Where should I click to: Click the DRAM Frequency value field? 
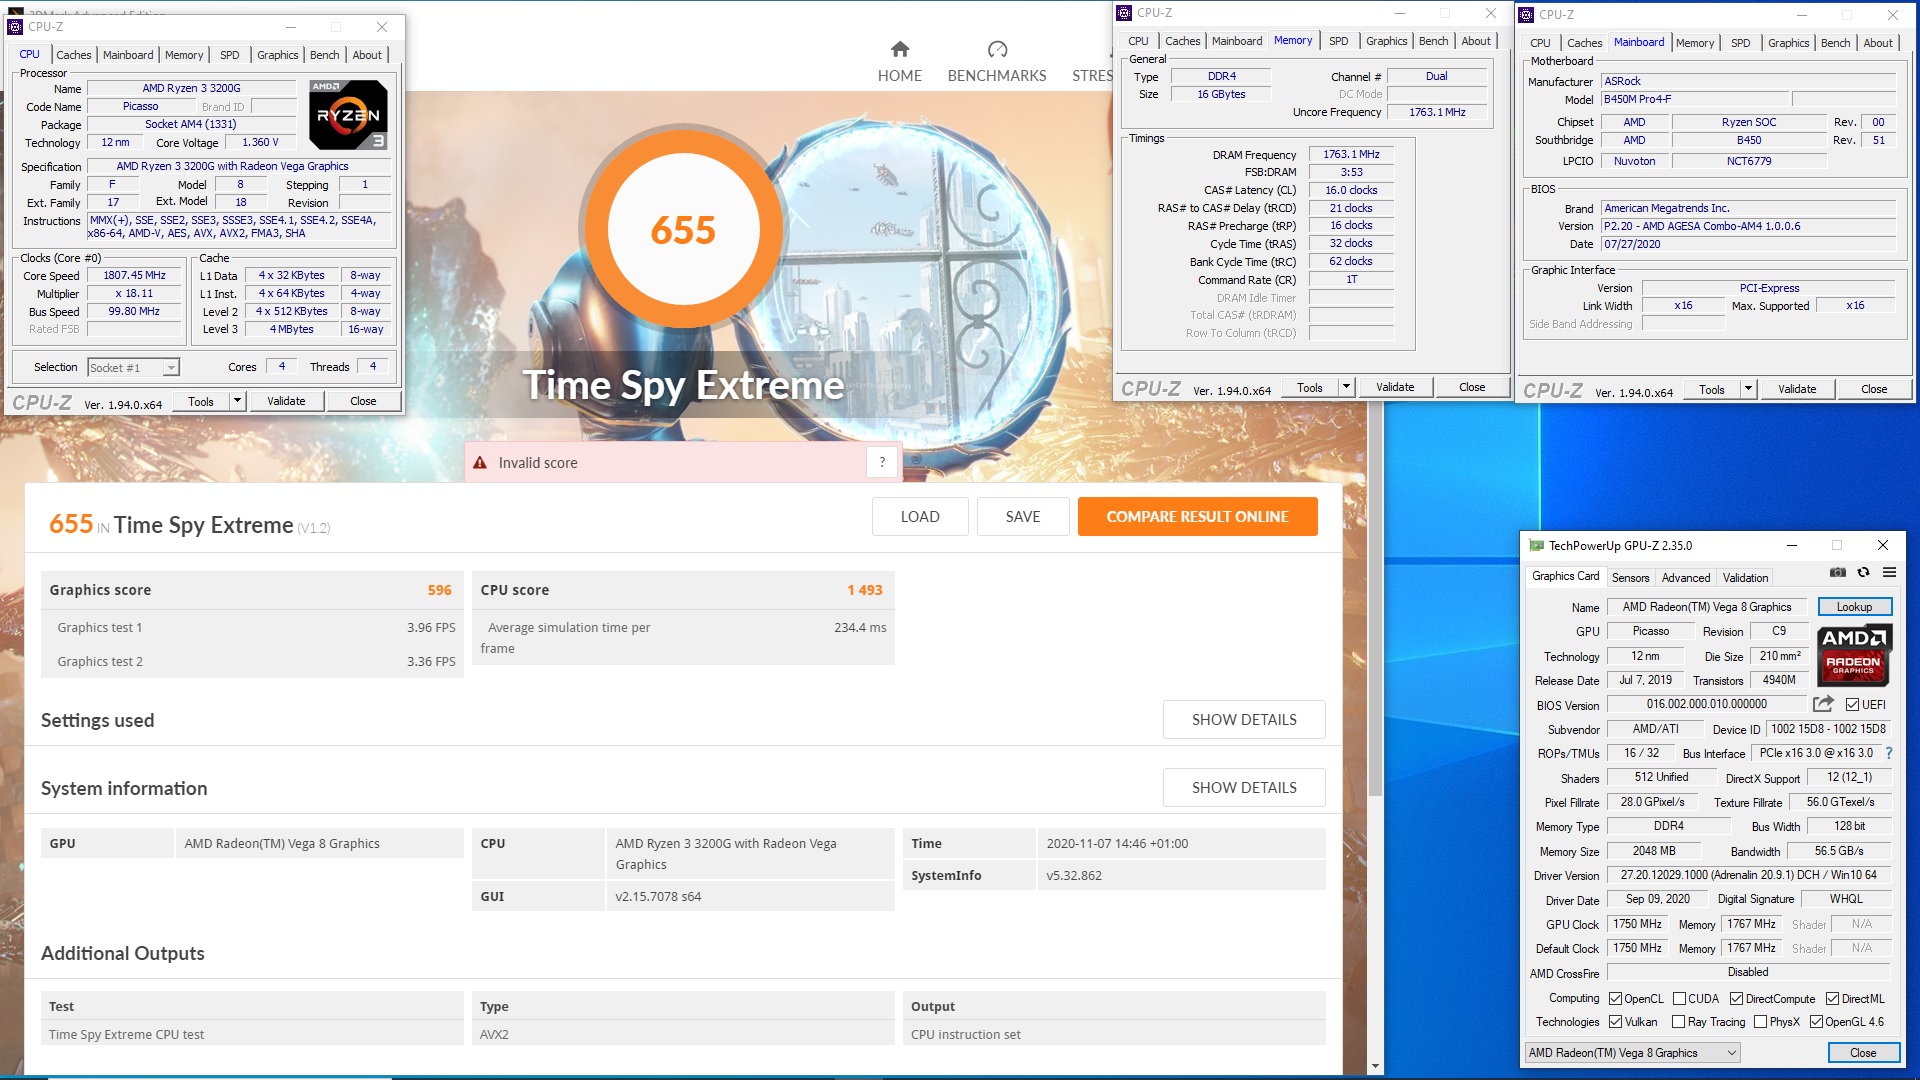click(x=1351, y=154)
